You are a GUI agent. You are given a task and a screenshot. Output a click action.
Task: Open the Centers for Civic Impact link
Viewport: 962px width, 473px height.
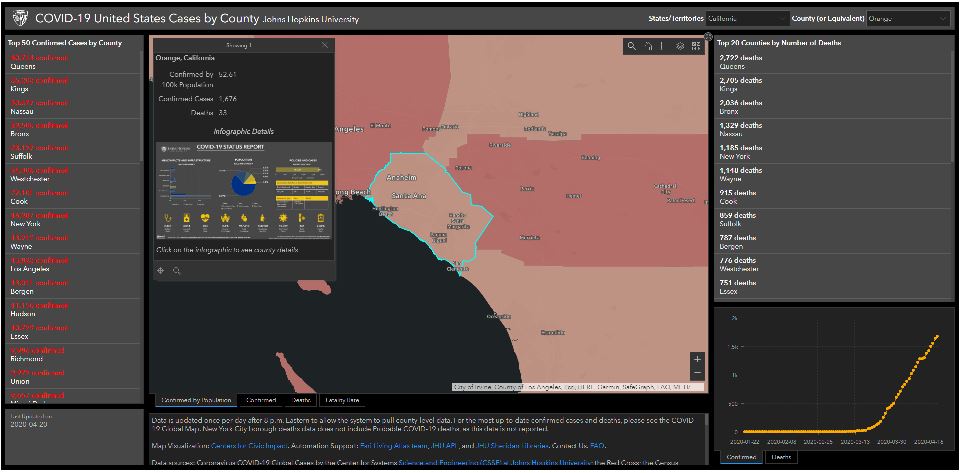[247, 445]
